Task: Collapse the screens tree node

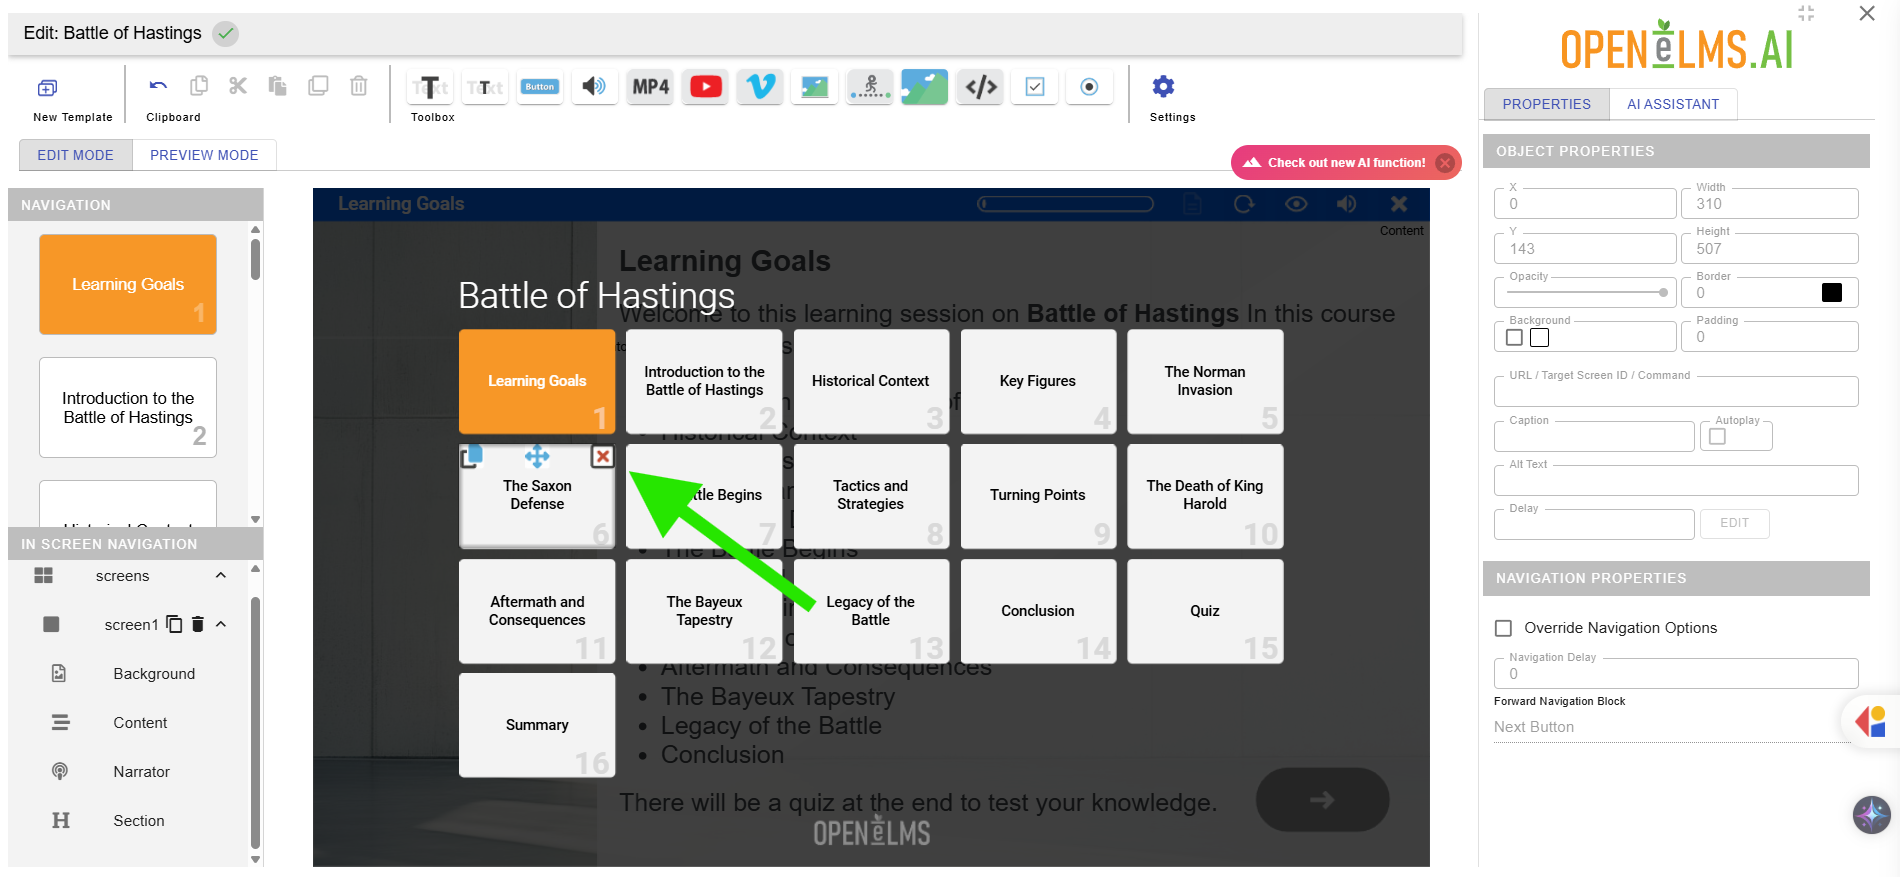Action: [x=221, y=576]
